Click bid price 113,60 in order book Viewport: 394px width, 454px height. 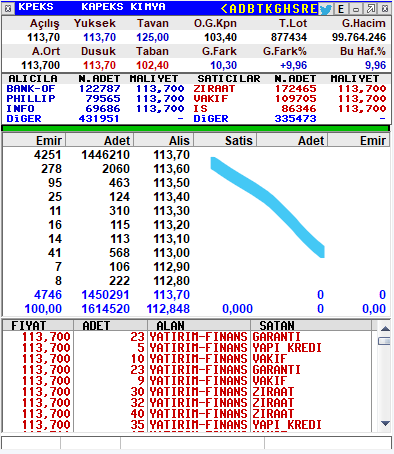tap(171, 169)
